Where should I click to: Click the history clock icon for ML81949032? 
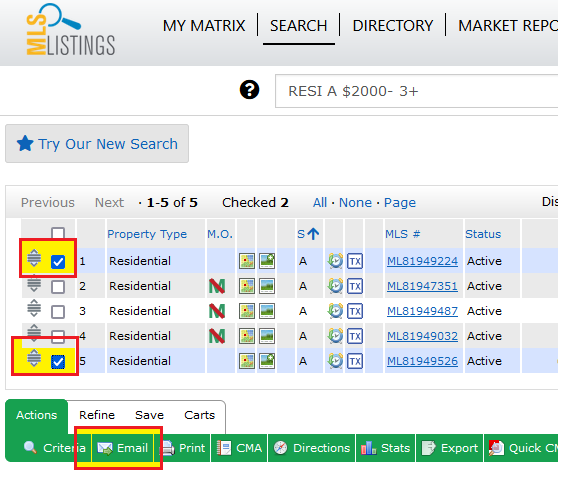point(335,336)
